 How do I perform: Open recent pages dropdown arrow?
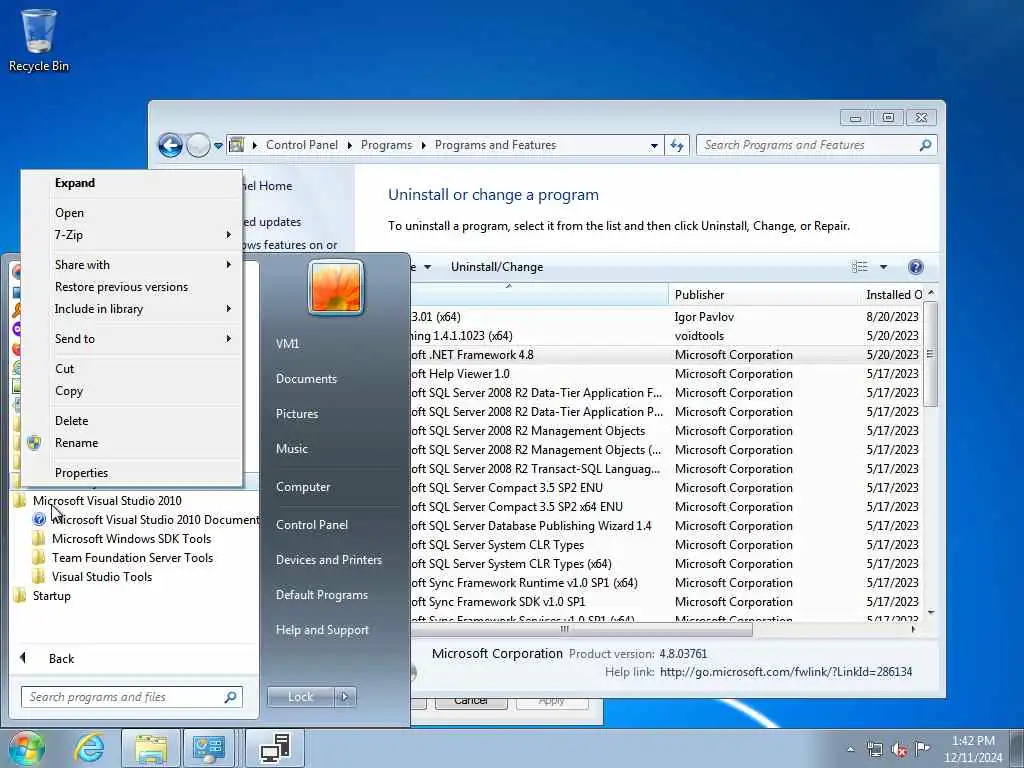click(218, 145)
